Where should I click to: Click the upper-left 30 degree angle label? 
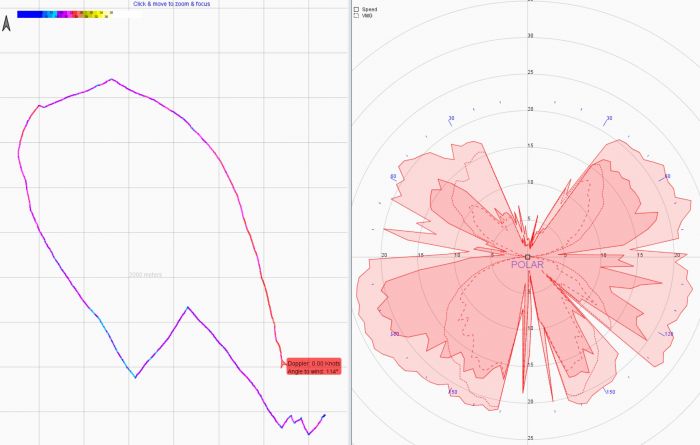(452, 119)
